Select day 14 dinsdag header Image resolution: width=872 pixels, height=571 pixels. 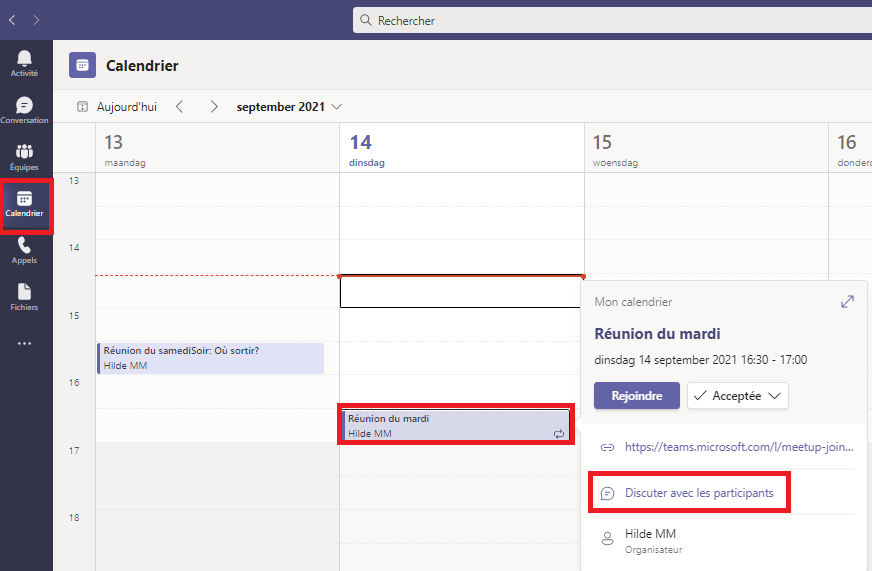point(462,148)
